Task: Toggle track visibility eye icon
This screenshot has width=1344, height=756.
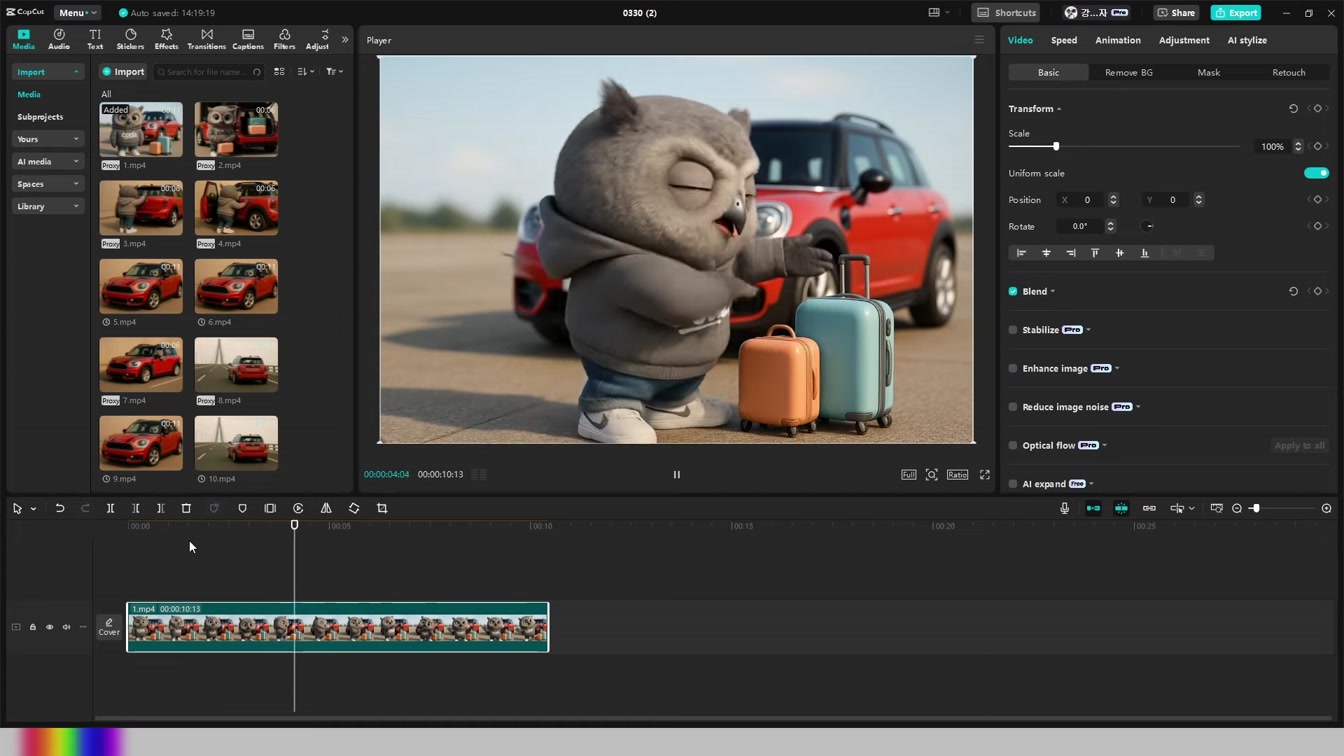Action: tap(49, 627)
